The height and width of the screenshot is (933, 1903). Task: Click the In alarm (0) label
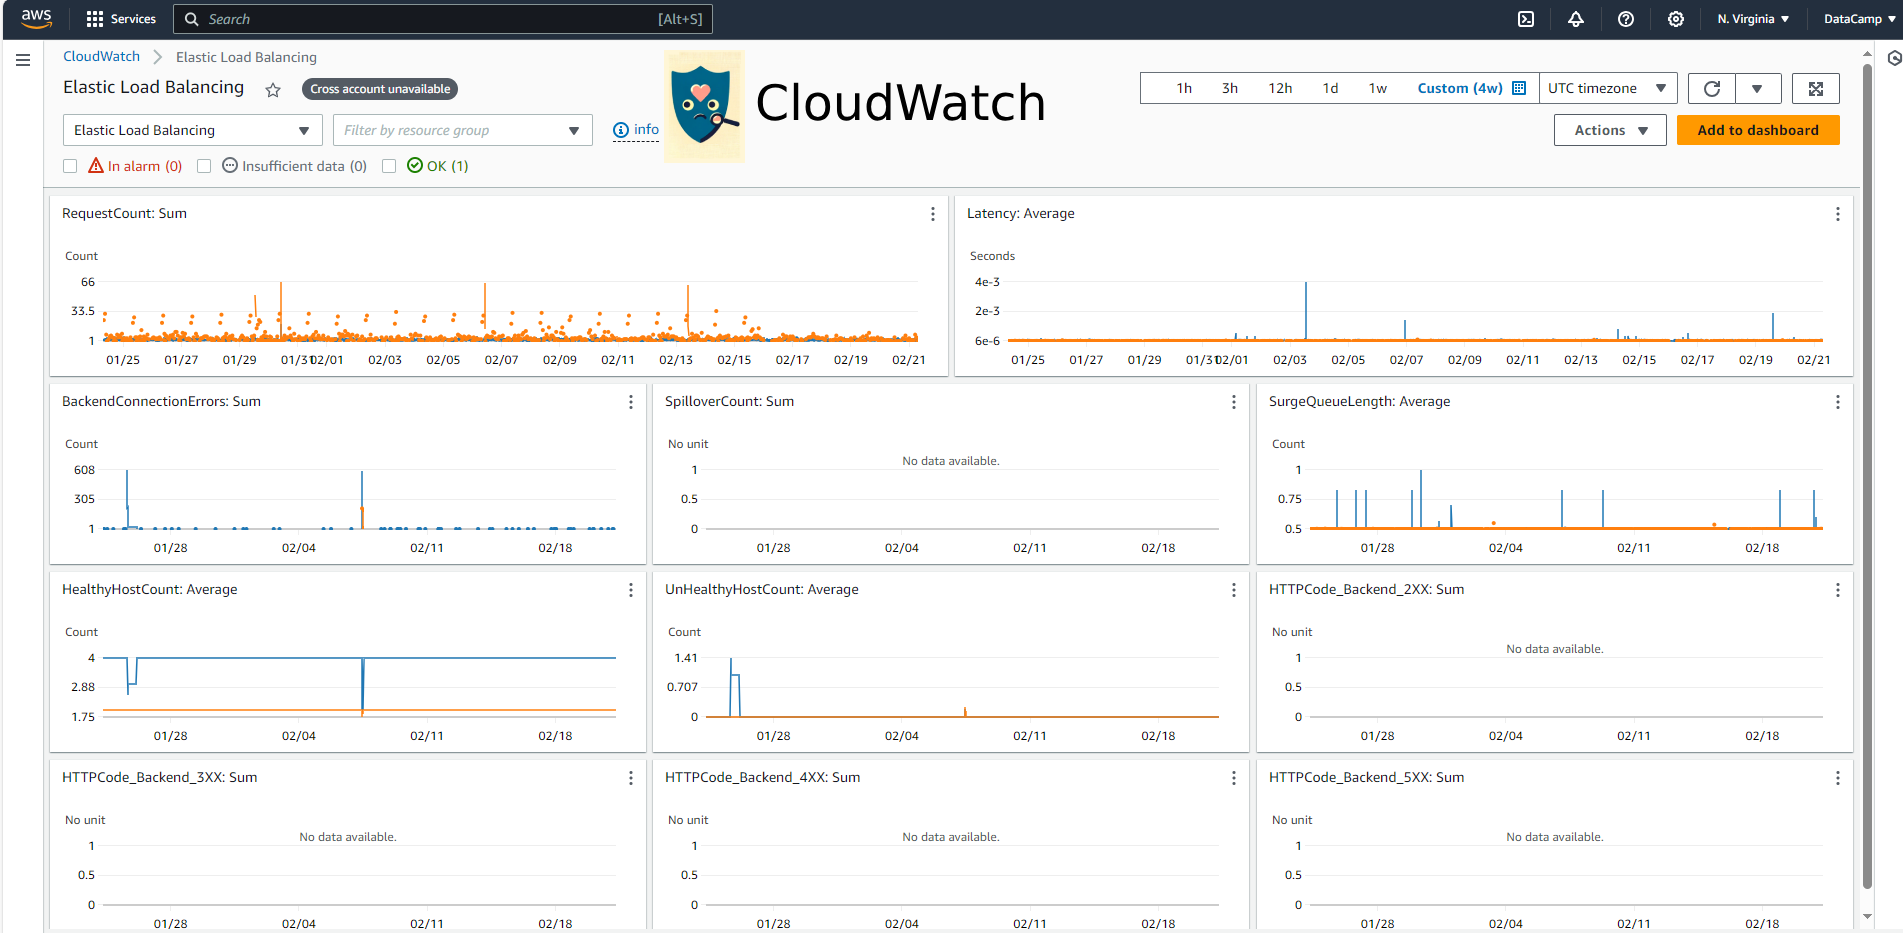click(x=145, y=166)
